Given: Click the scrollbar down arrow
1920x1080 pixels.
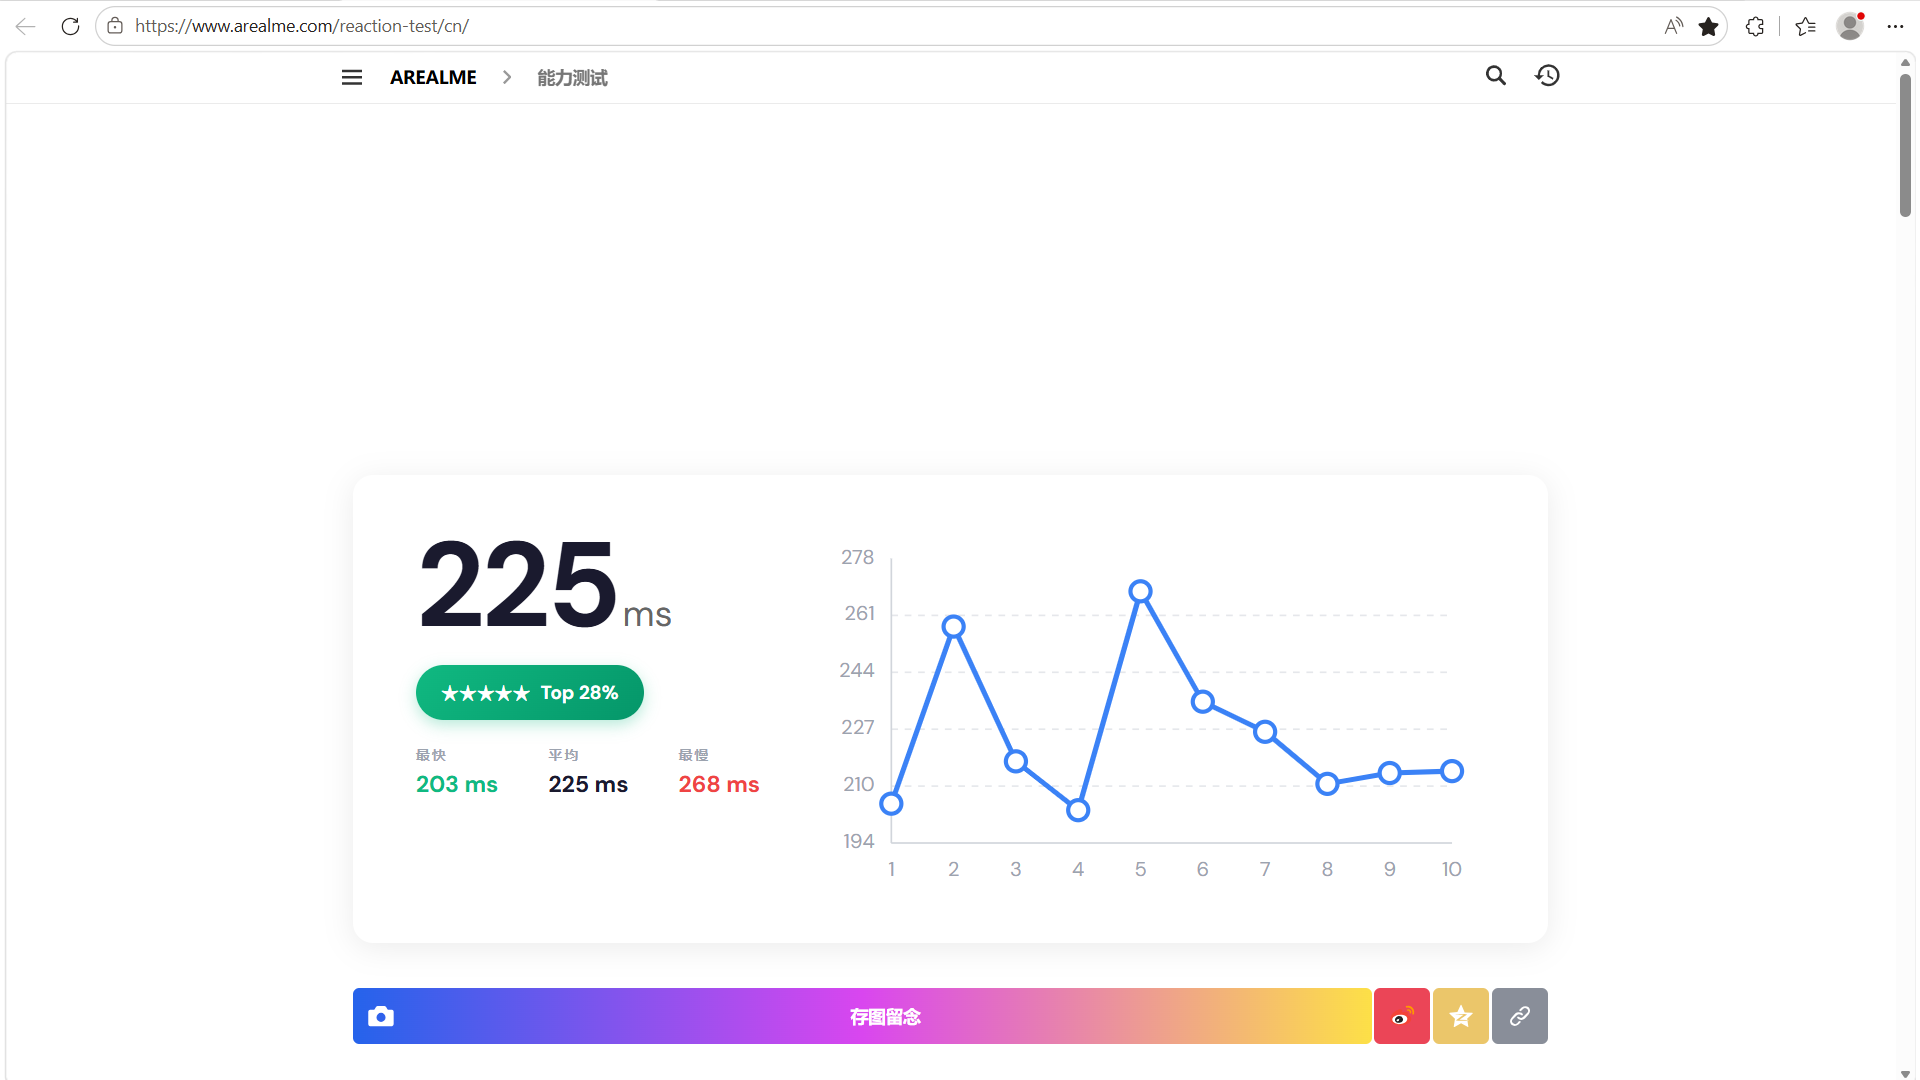Looking at the screenshot, I should pos(1905,1073).
